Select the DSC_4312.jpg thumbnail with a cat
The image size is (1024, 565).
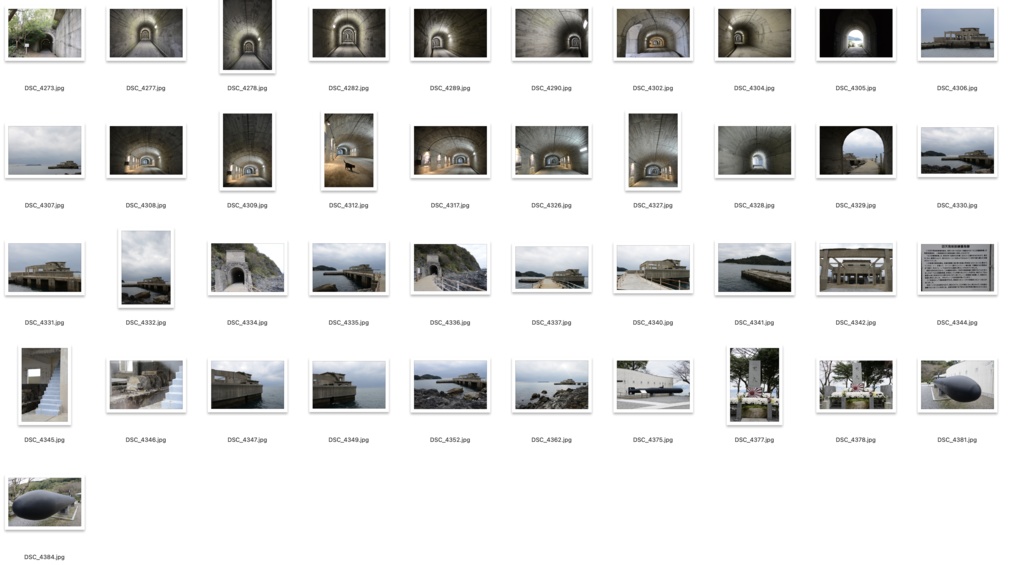click(349, 150)
